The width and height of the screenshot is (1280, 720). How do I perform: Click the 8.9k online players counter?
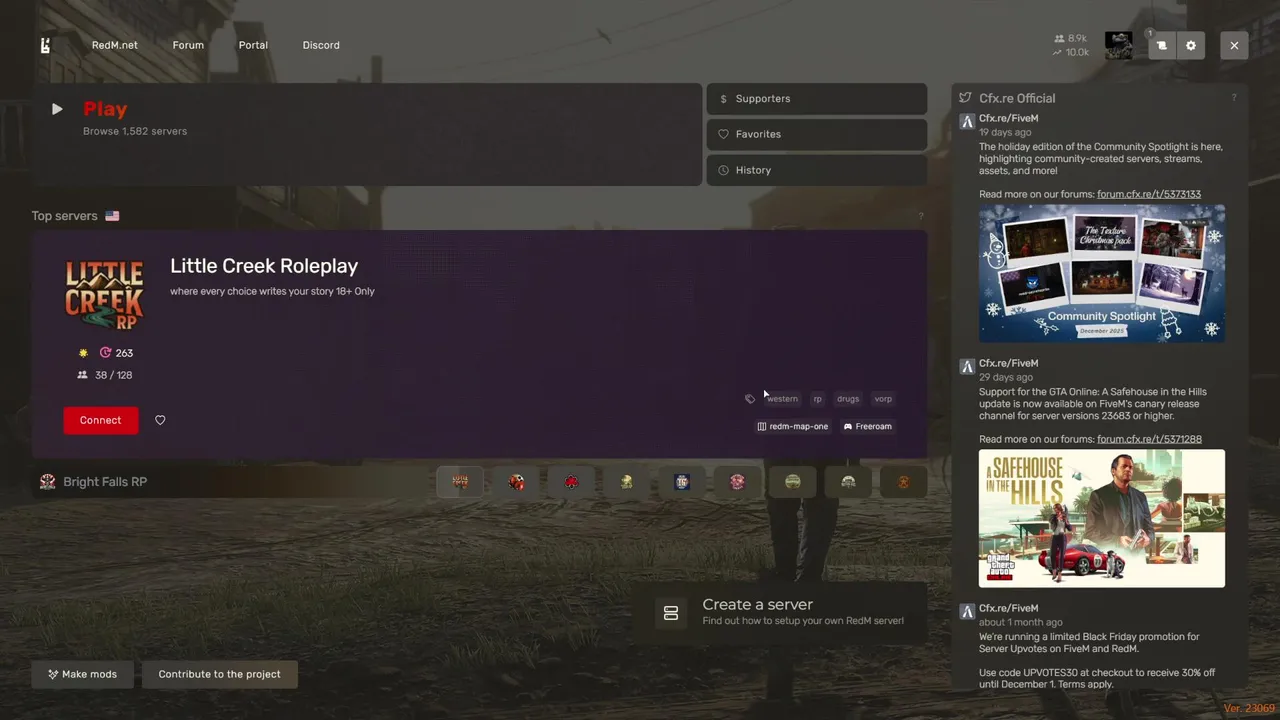click(1071, 38)
